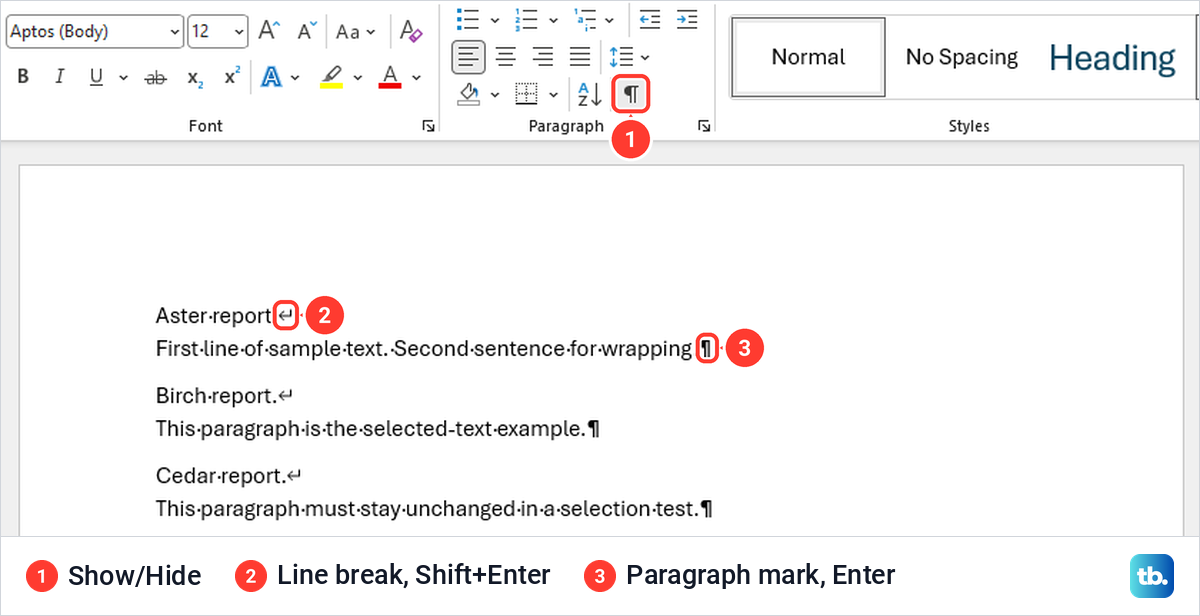1200x616 pixels.
Task: Expand numbering library dropdown arrow
Action: (x=553, y=18)
